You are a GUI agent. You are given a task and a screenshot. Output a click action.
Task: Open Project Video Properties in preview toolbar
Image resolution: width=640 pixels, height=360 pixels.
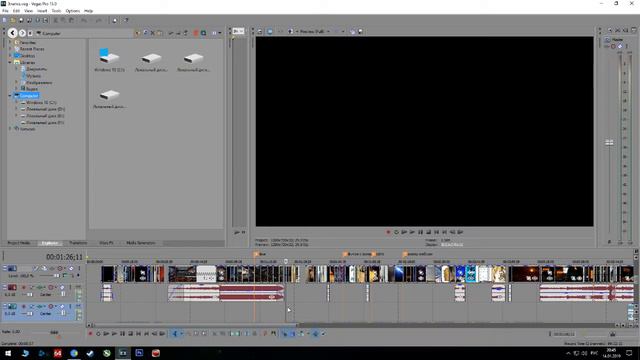260,31
